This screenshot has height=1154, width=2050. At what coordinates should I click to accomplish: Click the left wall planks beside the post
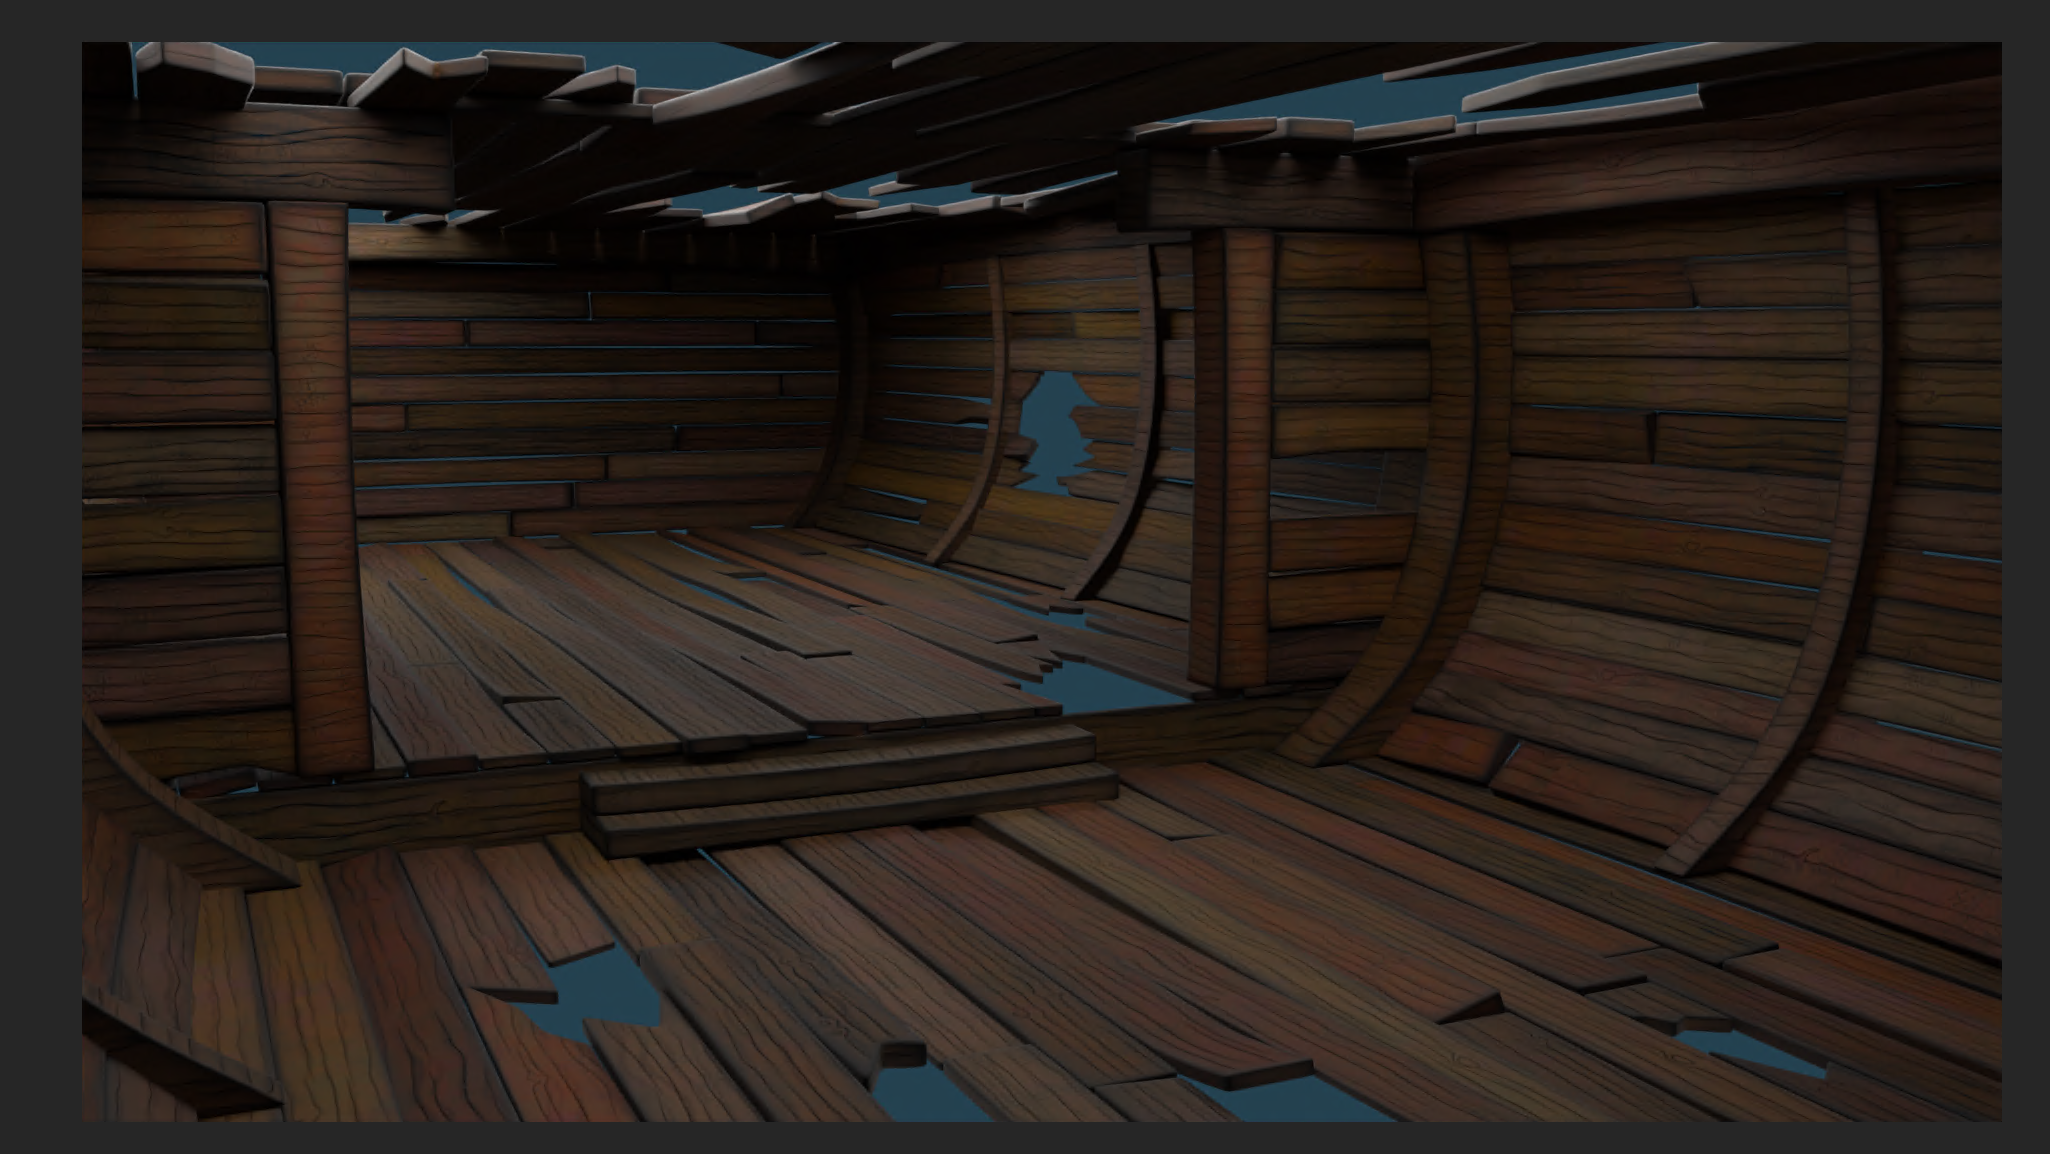tap(175, 450)
